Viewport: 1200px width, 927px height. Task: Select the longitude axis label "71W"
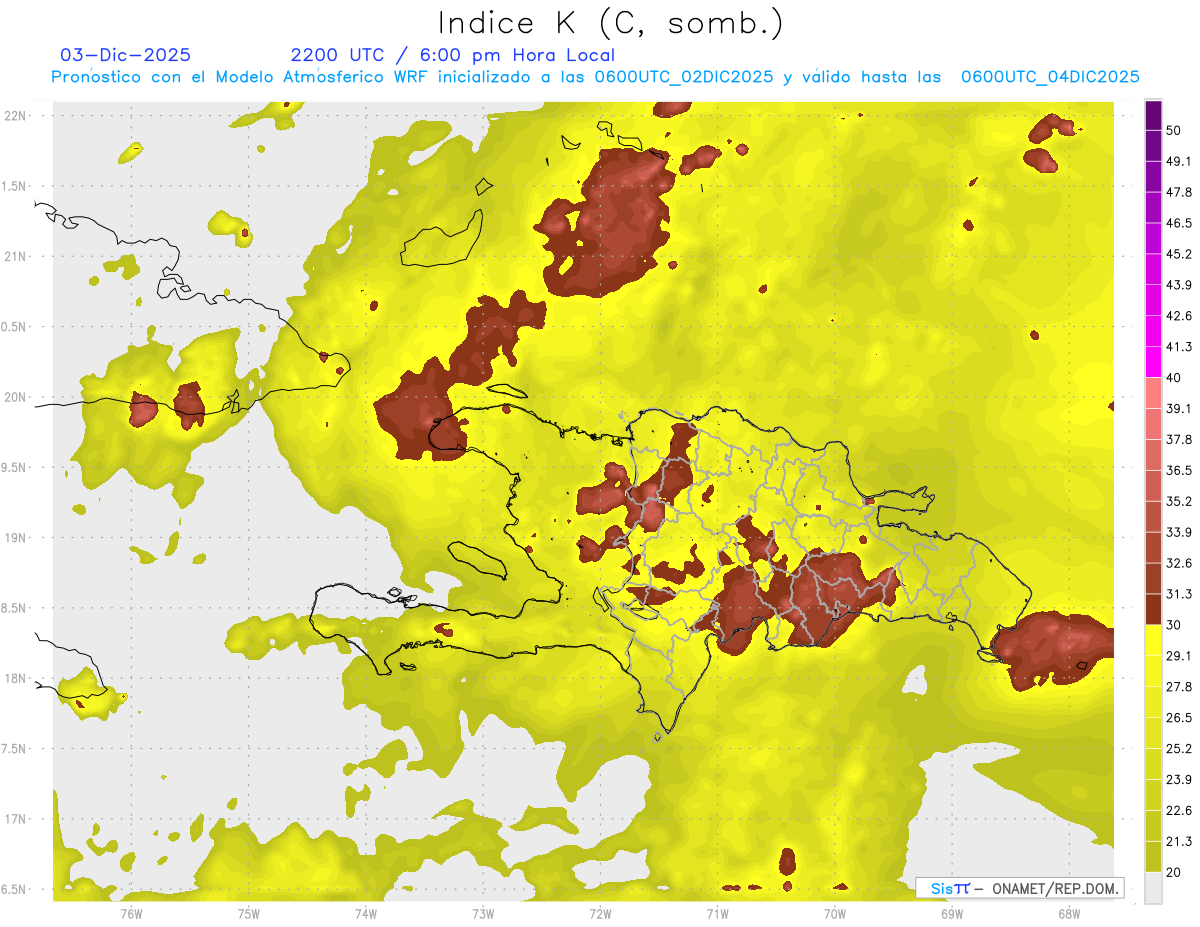click(x=717, y=913)
